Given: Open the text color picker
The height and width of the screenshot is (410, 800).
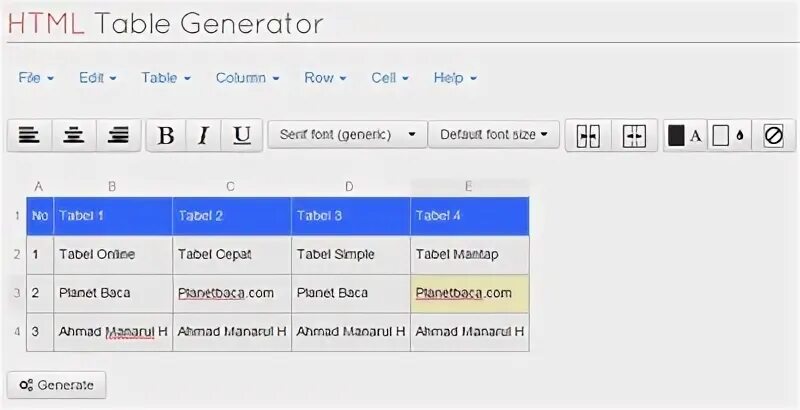Looking at the screenshot, I should point(685,136).
